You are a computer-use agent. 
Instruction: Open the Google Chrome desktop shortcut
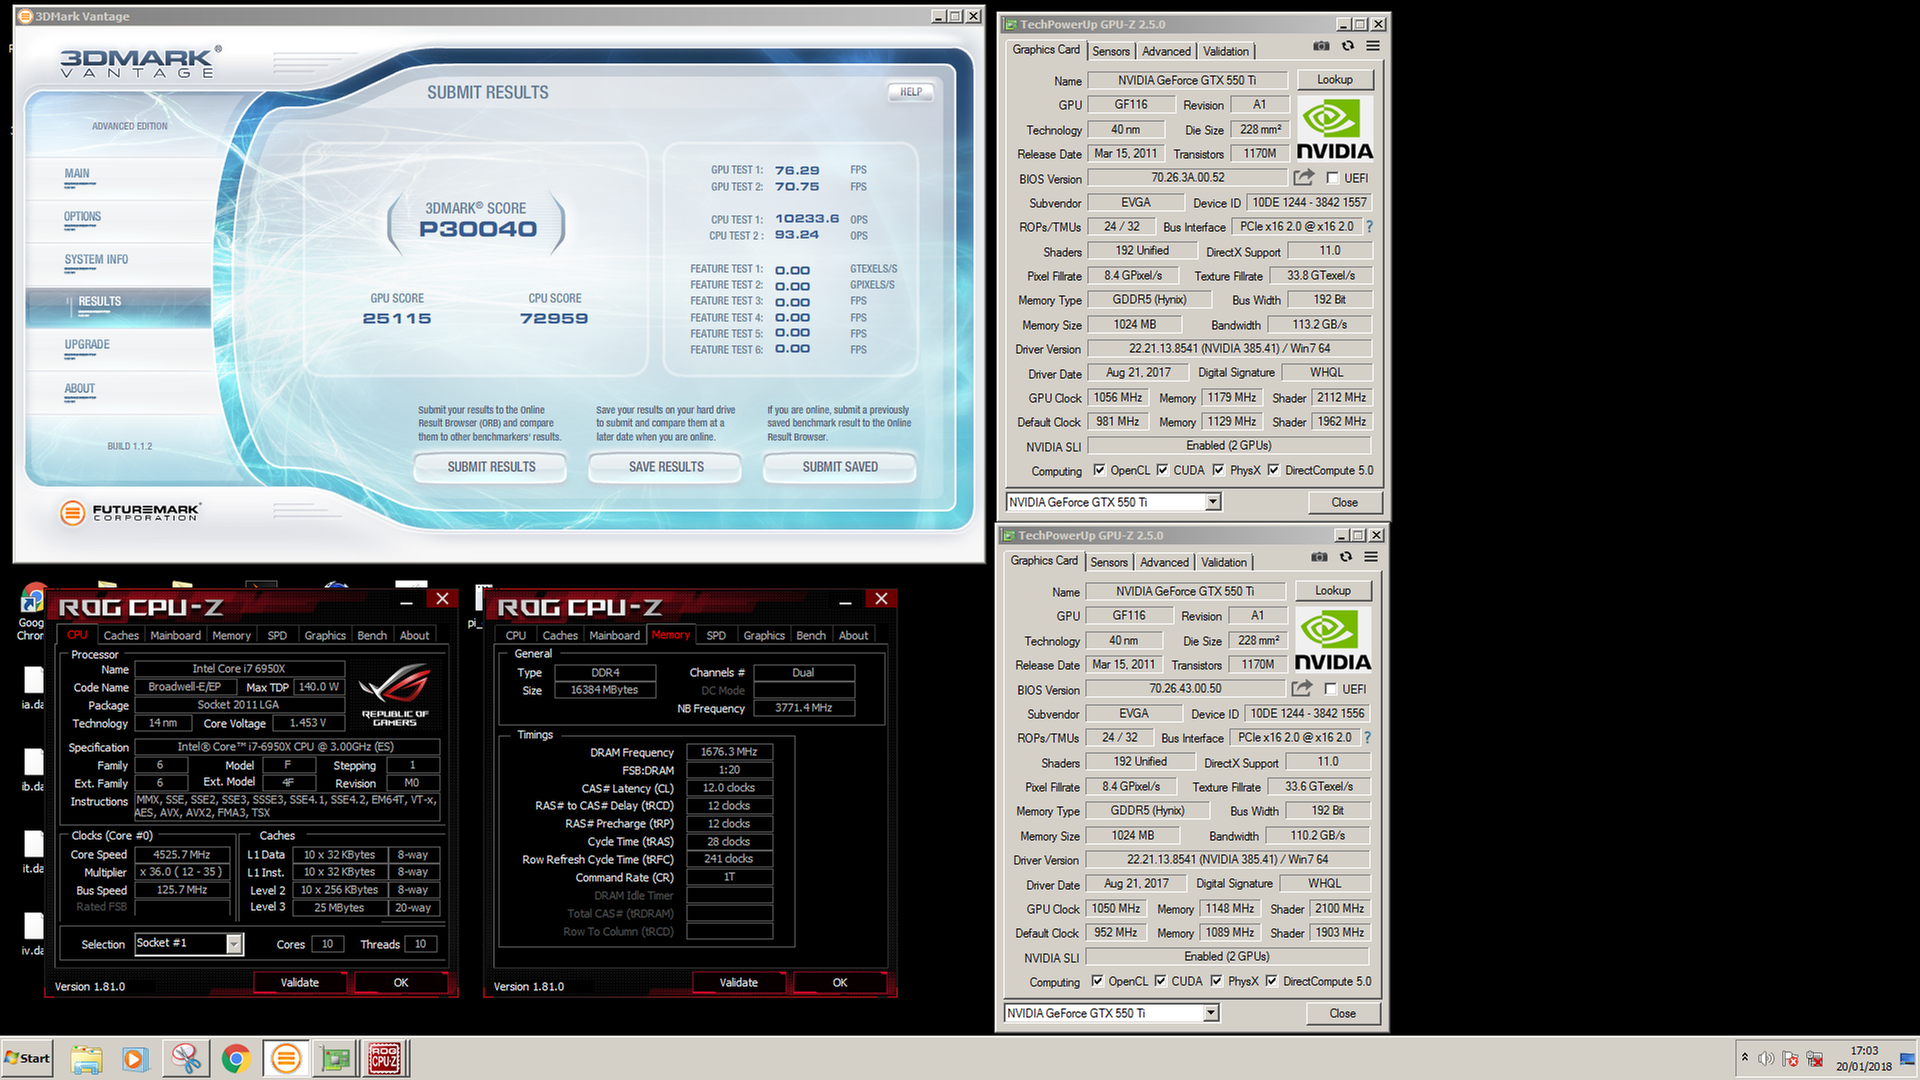[x=32, y=612]
